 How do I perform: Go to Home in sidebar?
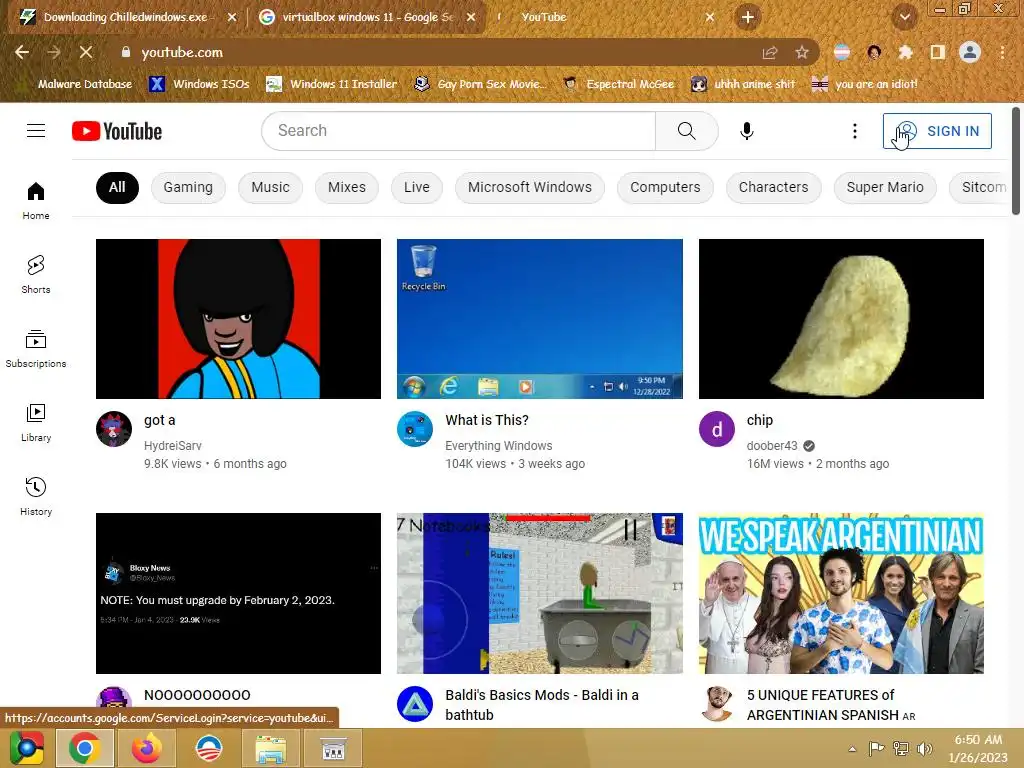pos(36,200)
